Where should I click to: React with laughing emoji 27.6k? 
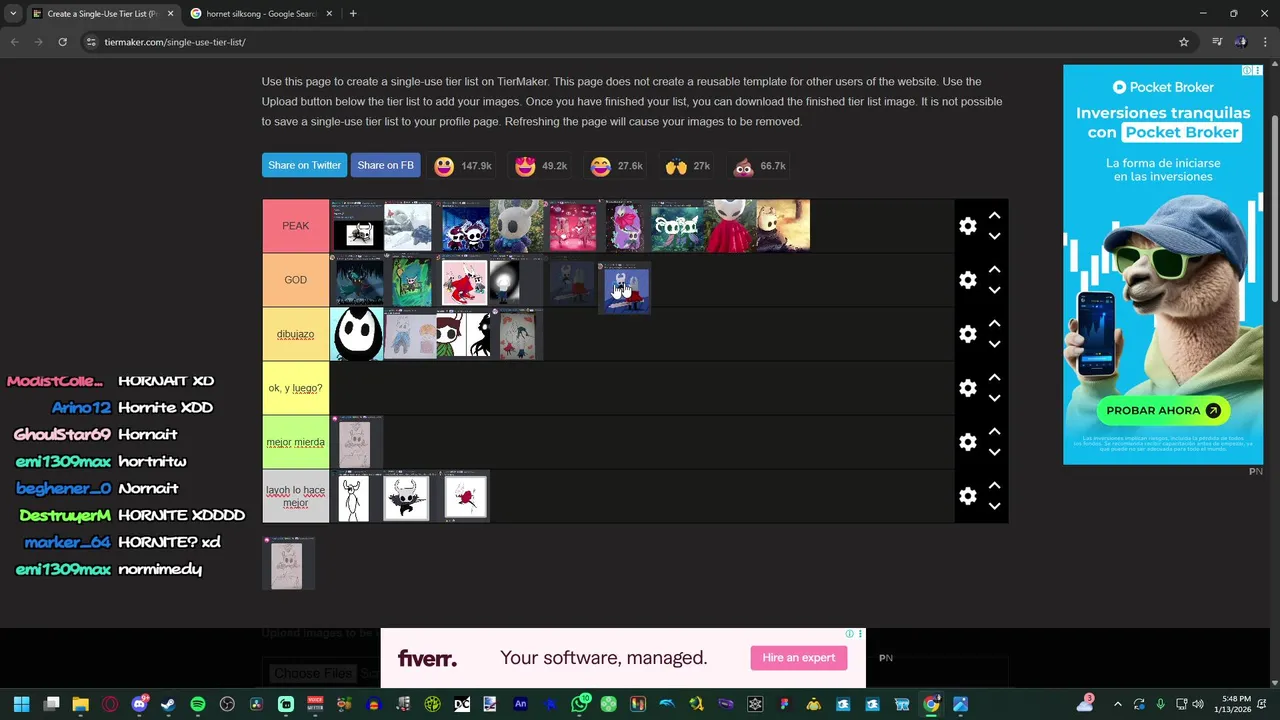616,166
